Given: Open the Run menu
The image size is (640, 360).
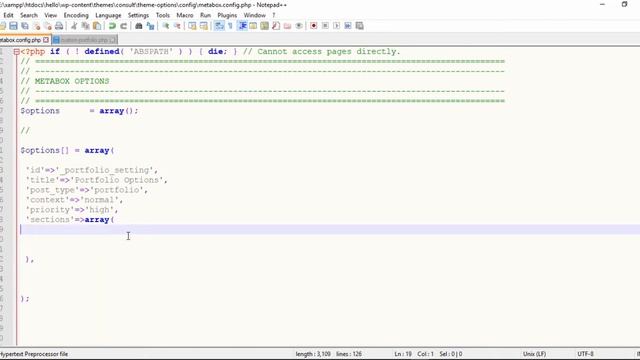Looking at the screenshot, I should [205, 15].
